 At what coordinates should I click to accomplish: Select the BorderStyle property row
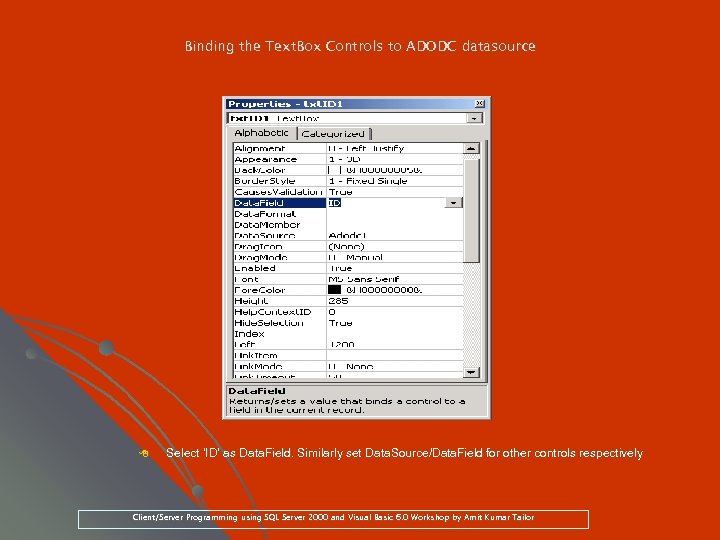tap(348, 181)
